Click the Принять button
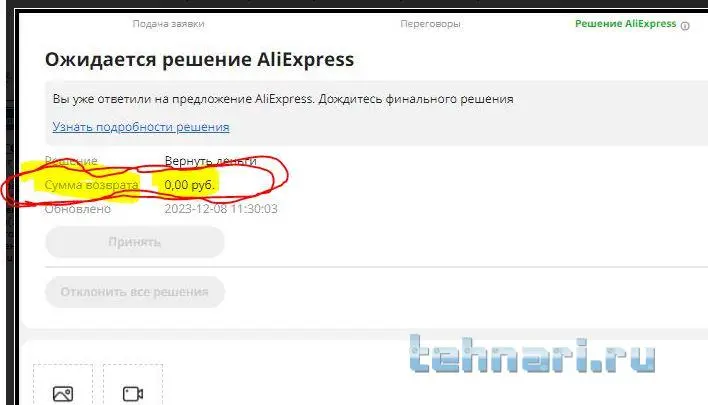Viewport: 708px width, 405px height. [135, 242]
